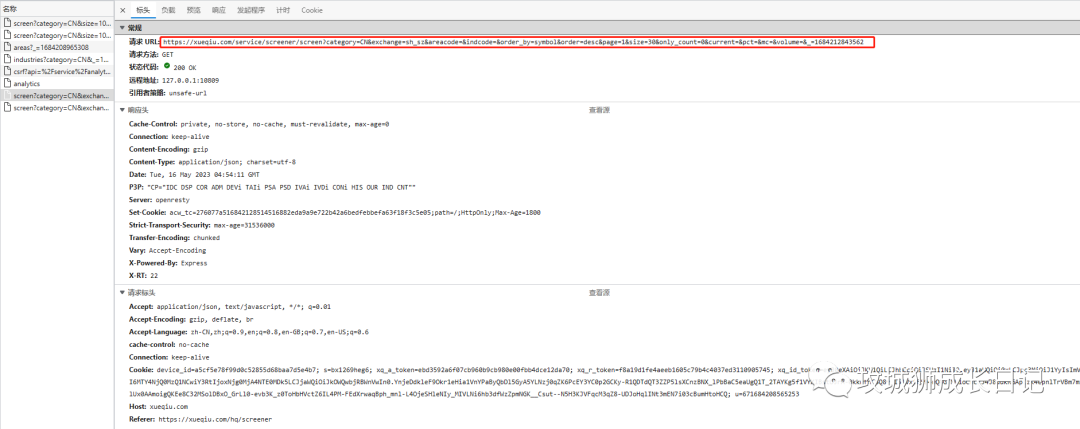Image resolution: width=1080 pixels, height=429 pixels.
Task: Close the request details panel
Action: pos(122,10)
